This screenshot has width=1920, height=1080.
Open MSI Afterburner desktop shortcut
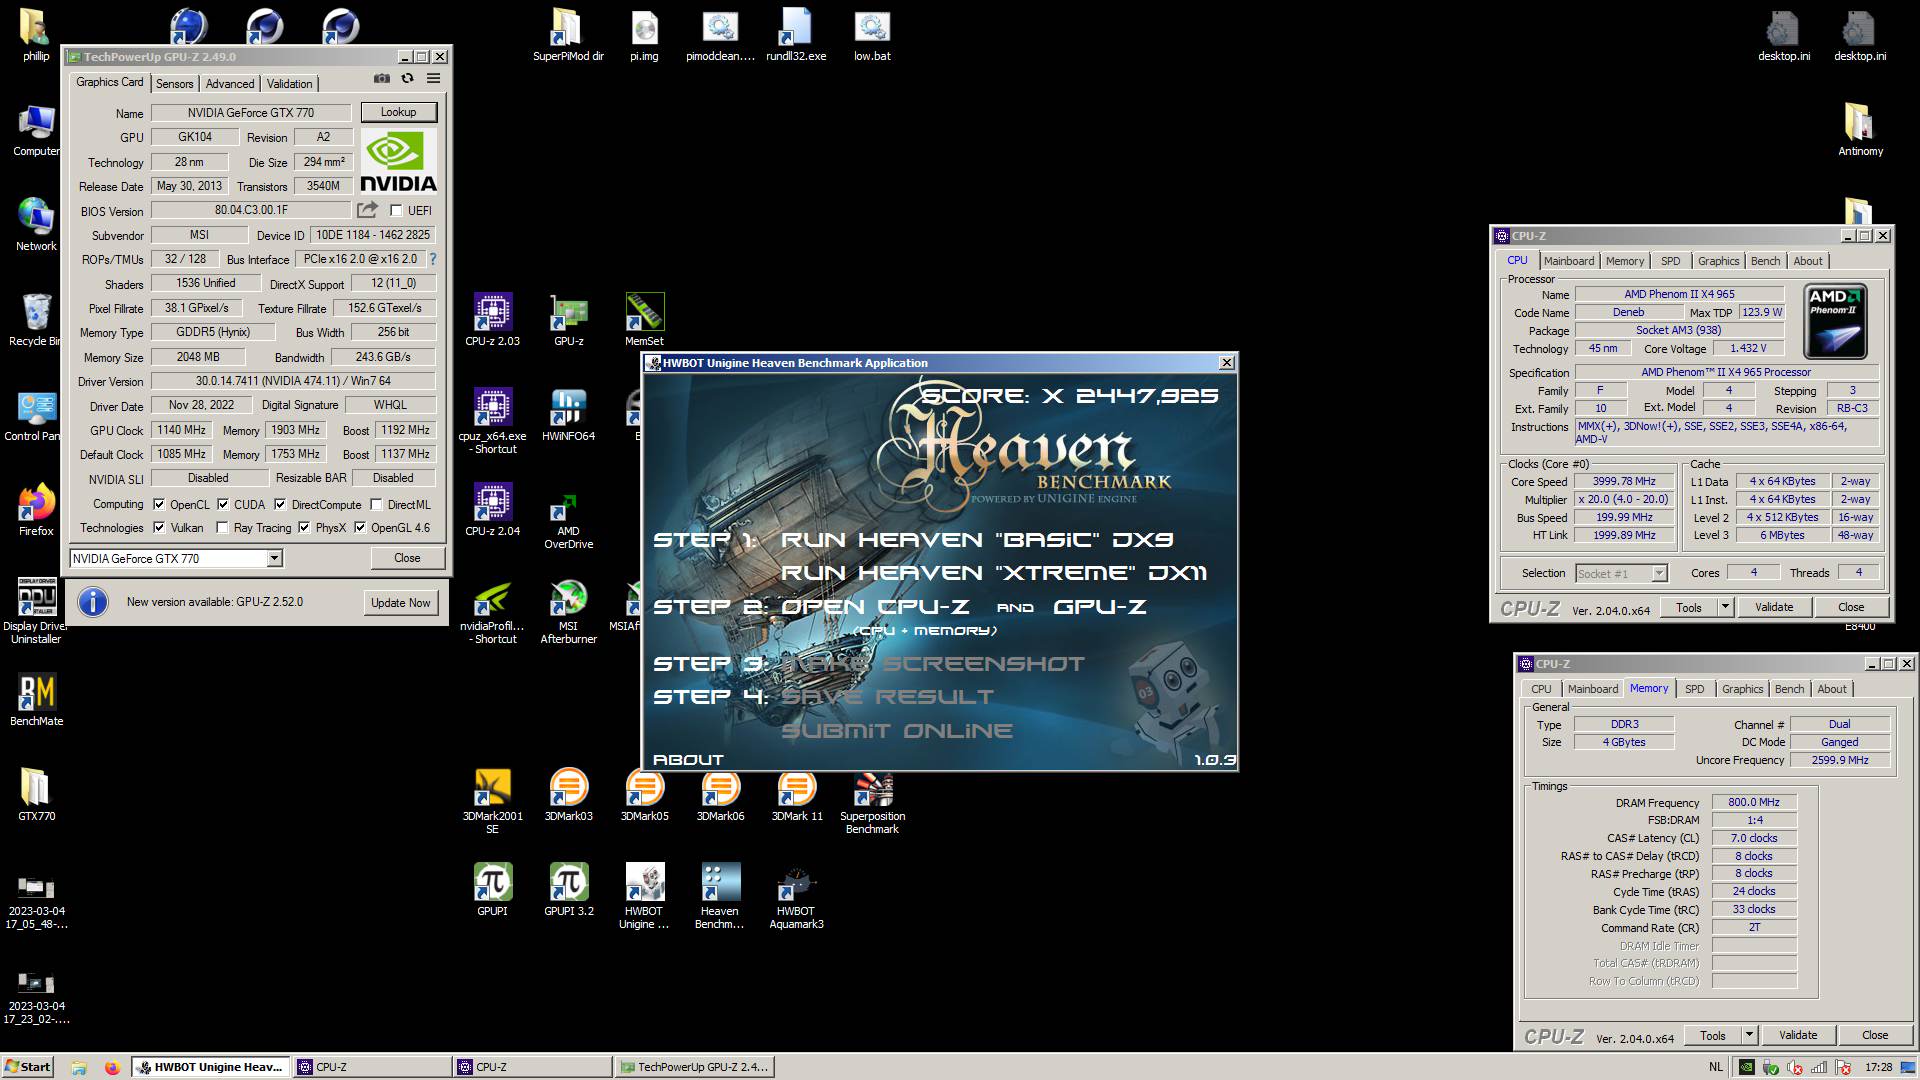click(568, 612)
